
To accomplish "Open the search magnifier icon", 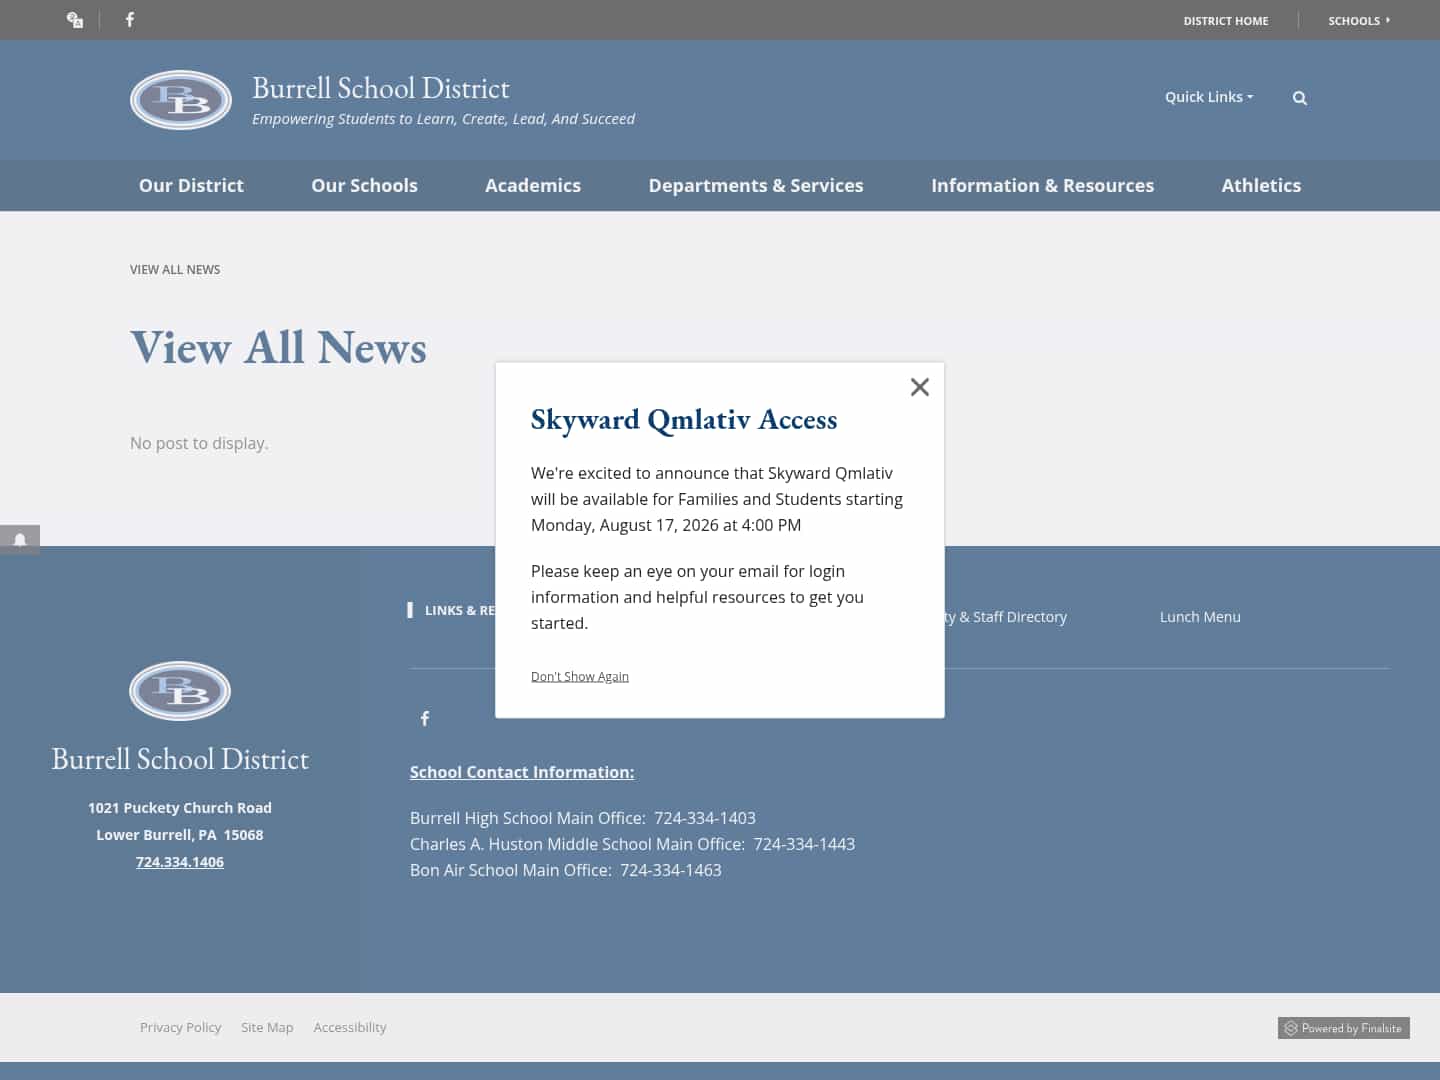I will pyautogui.click(x=1299, y=98).
